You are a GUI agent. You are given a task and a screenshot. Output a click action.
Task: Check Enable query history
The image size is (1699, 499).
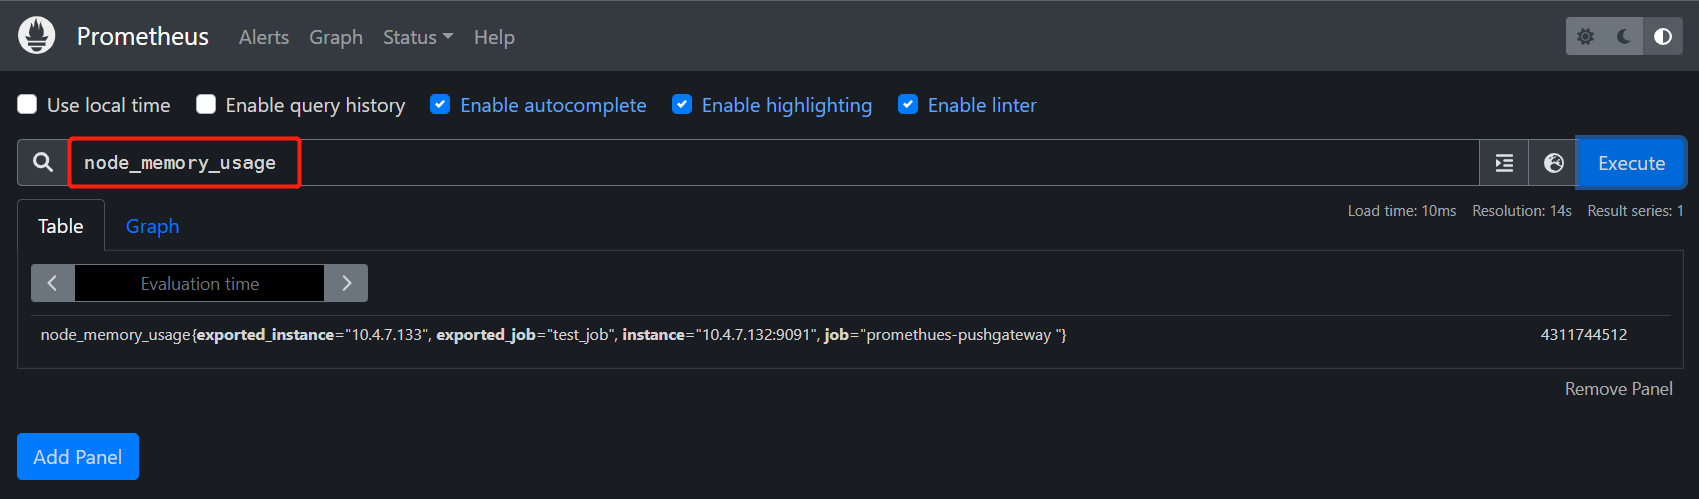[x=206, y=105]
